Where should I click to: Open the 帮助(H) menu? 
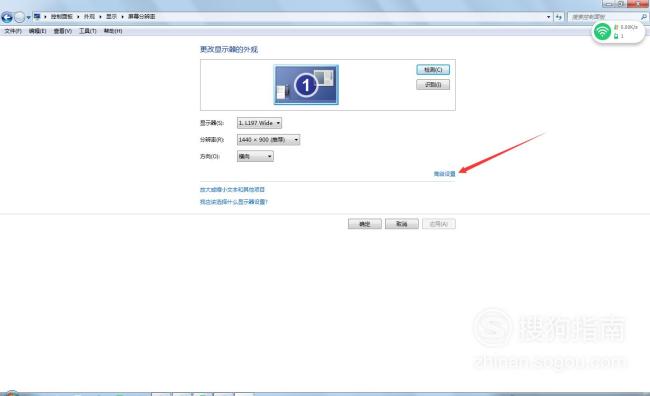click(113, 31)
